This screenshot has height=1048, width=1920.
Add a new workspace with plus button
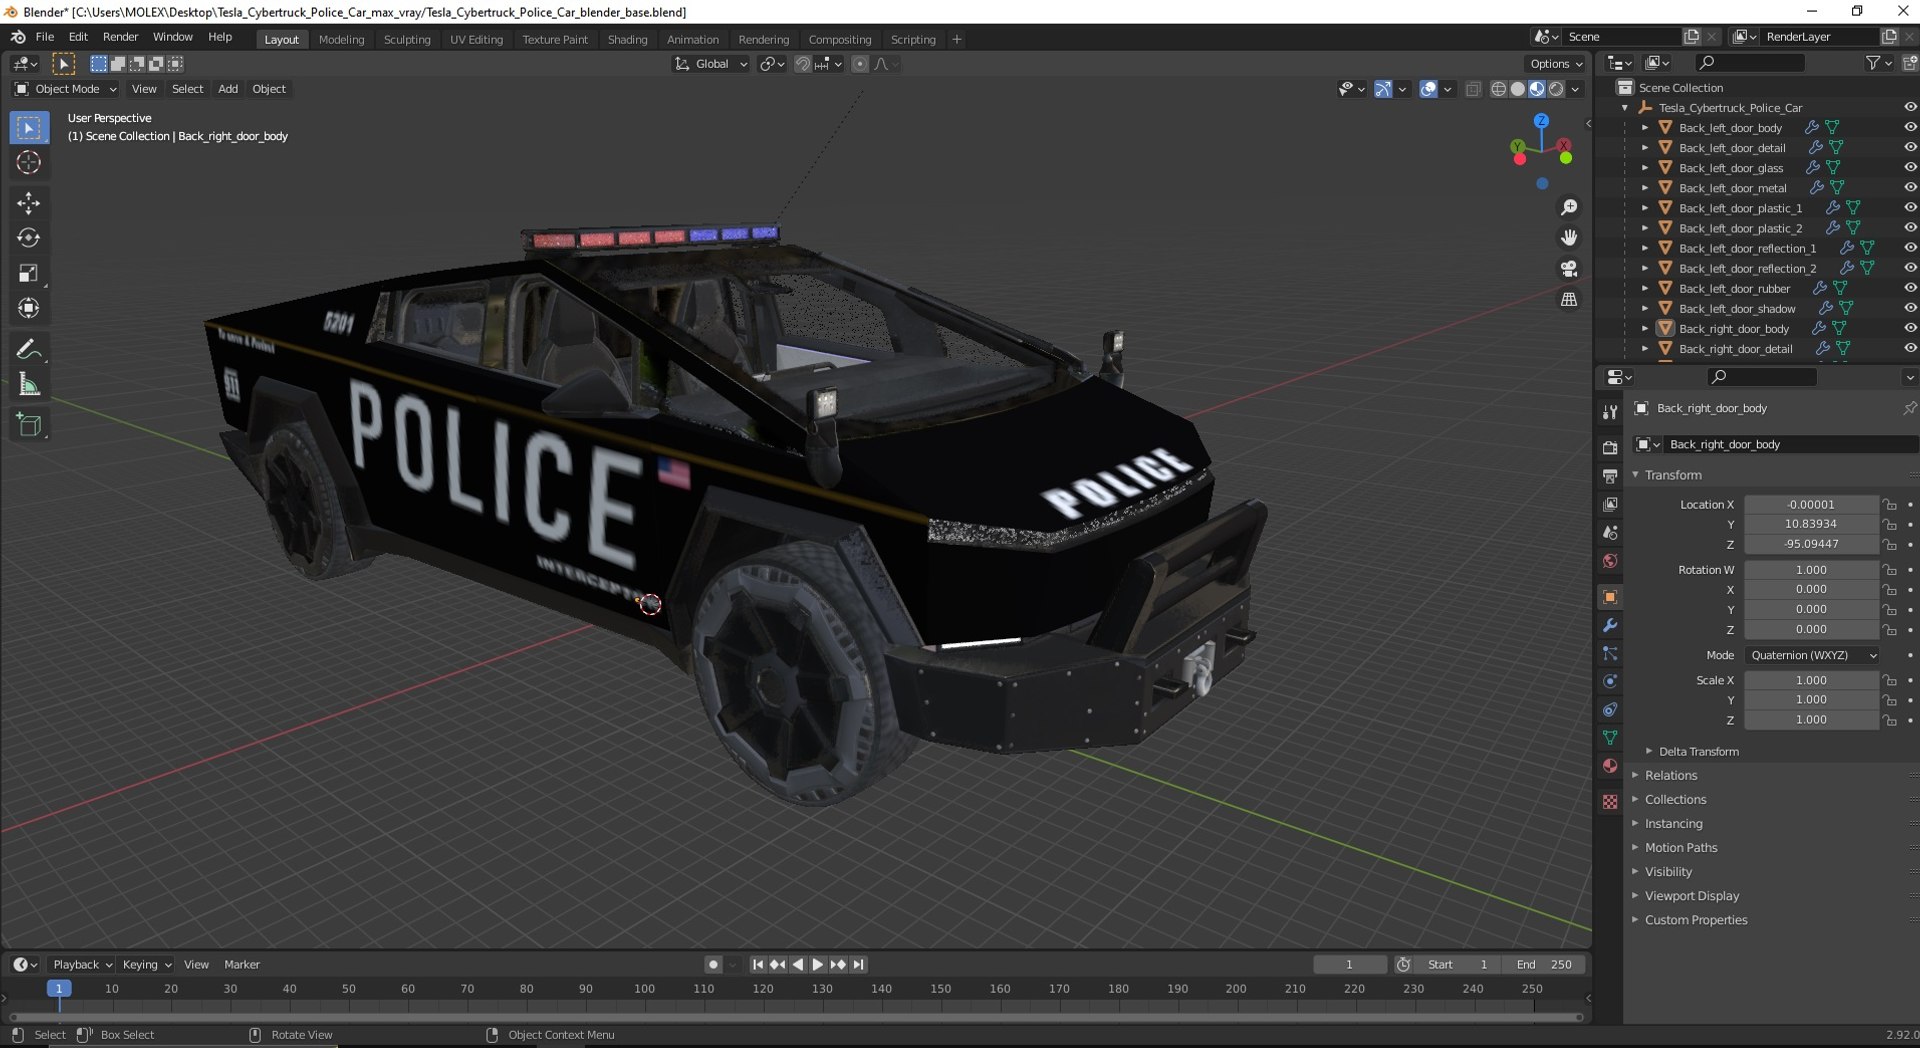click(957, 39)
